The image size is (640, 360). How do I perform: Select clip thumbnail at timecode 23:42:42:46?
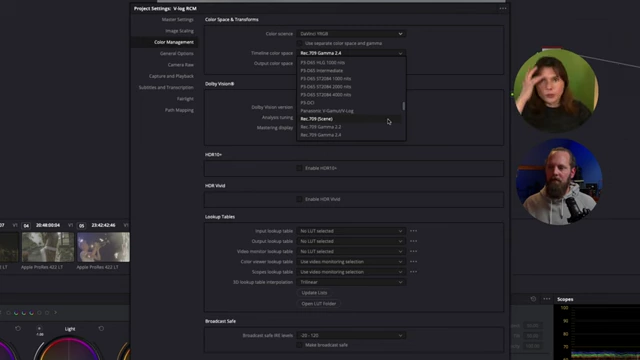click(103, 247)
